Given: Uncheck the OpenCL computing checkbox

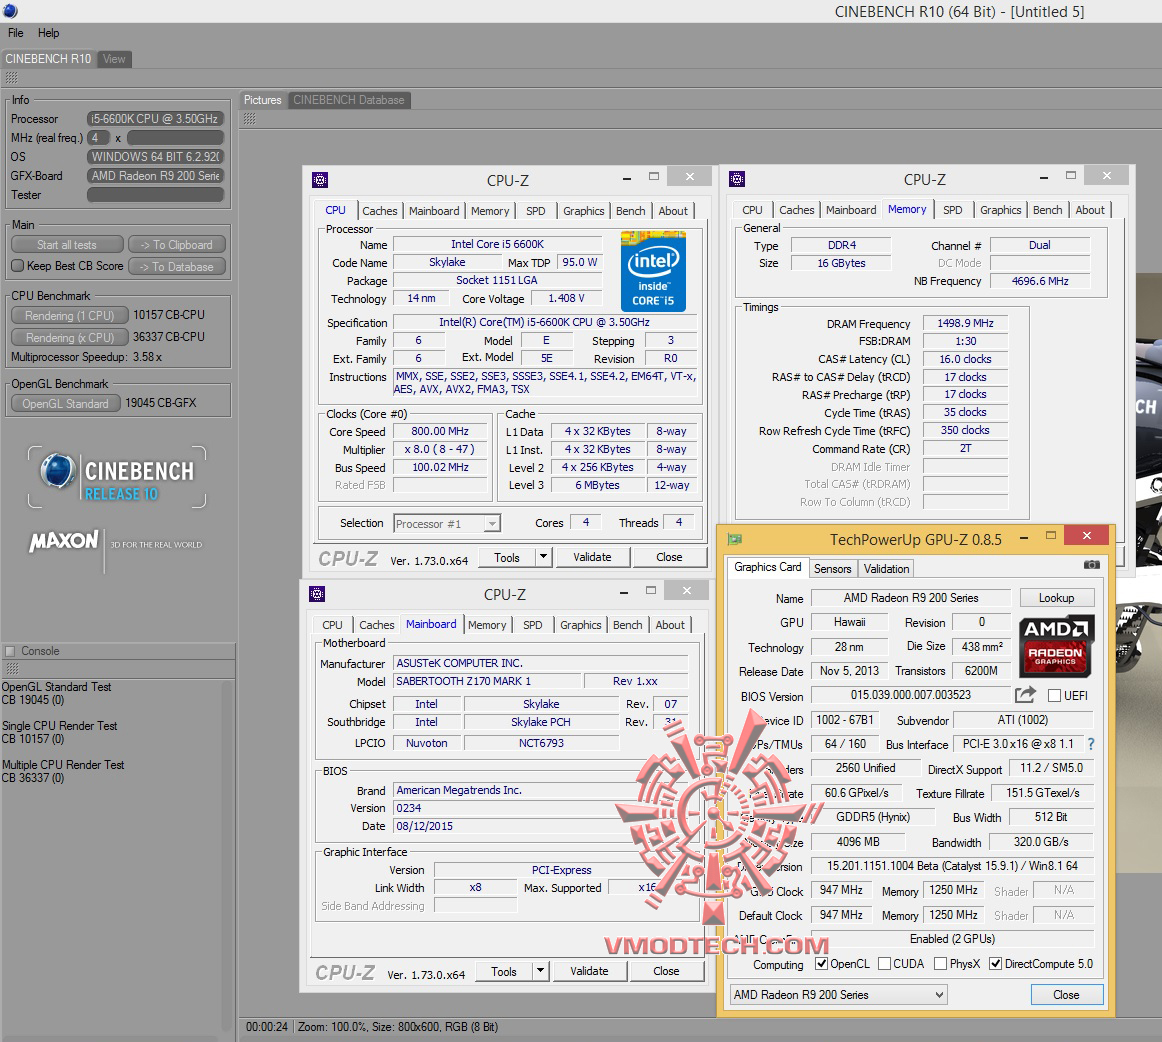Looking at the screenshot, I should (x=821, y=964).
